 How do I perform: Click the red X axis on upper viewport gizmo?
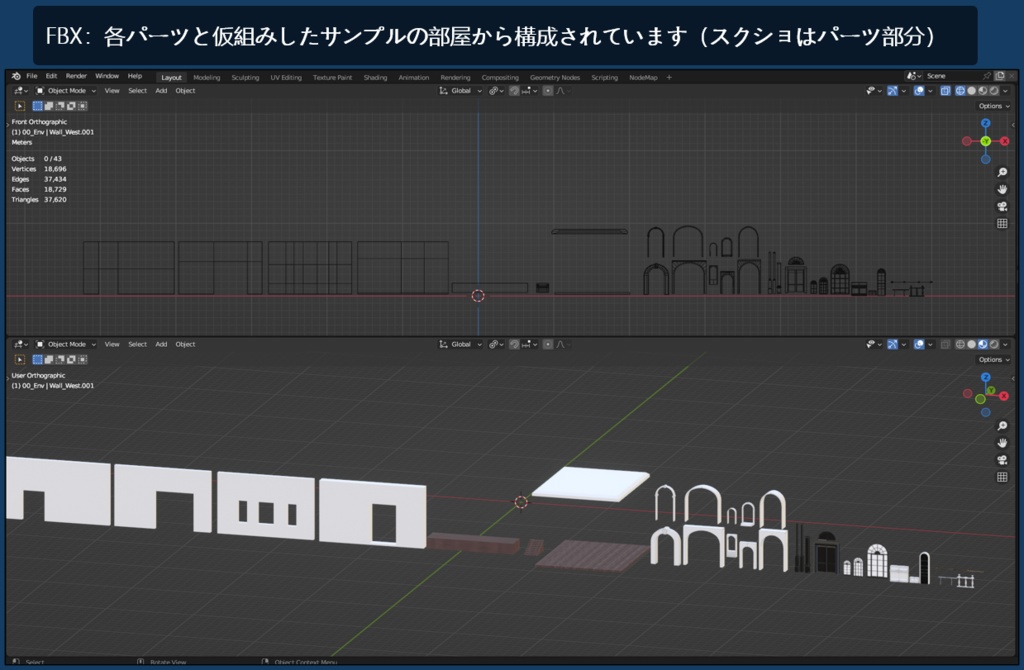(x=1004, y=141)
